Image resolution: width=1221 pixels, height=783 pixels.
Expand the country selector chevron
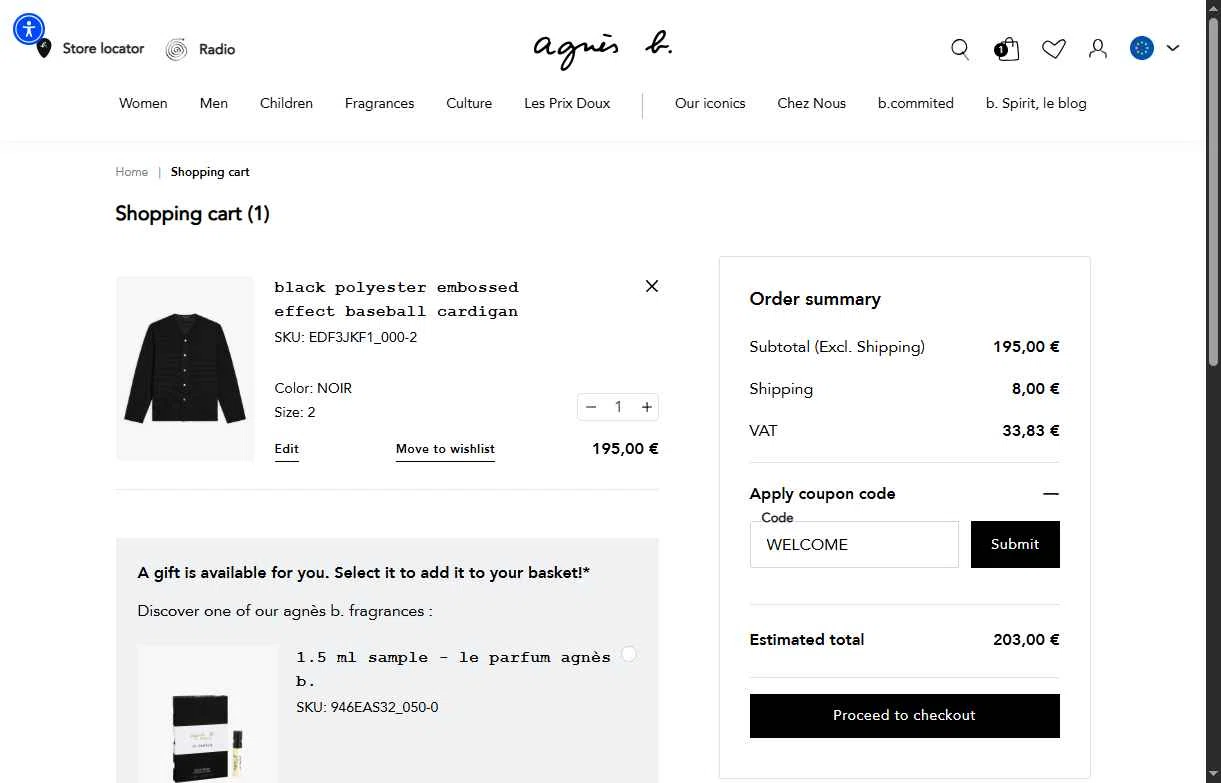pyautogui.click(x=1173, y=48)
